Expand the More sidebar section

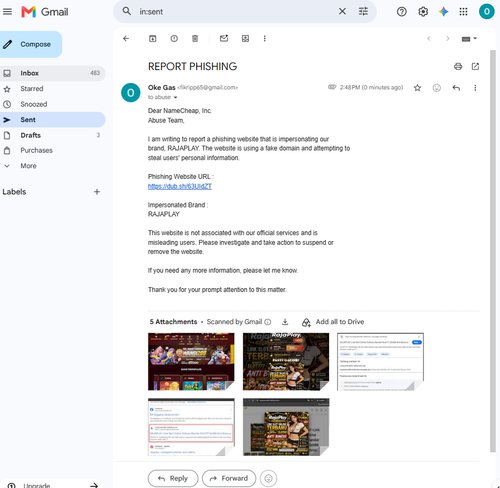pos(52,166)
